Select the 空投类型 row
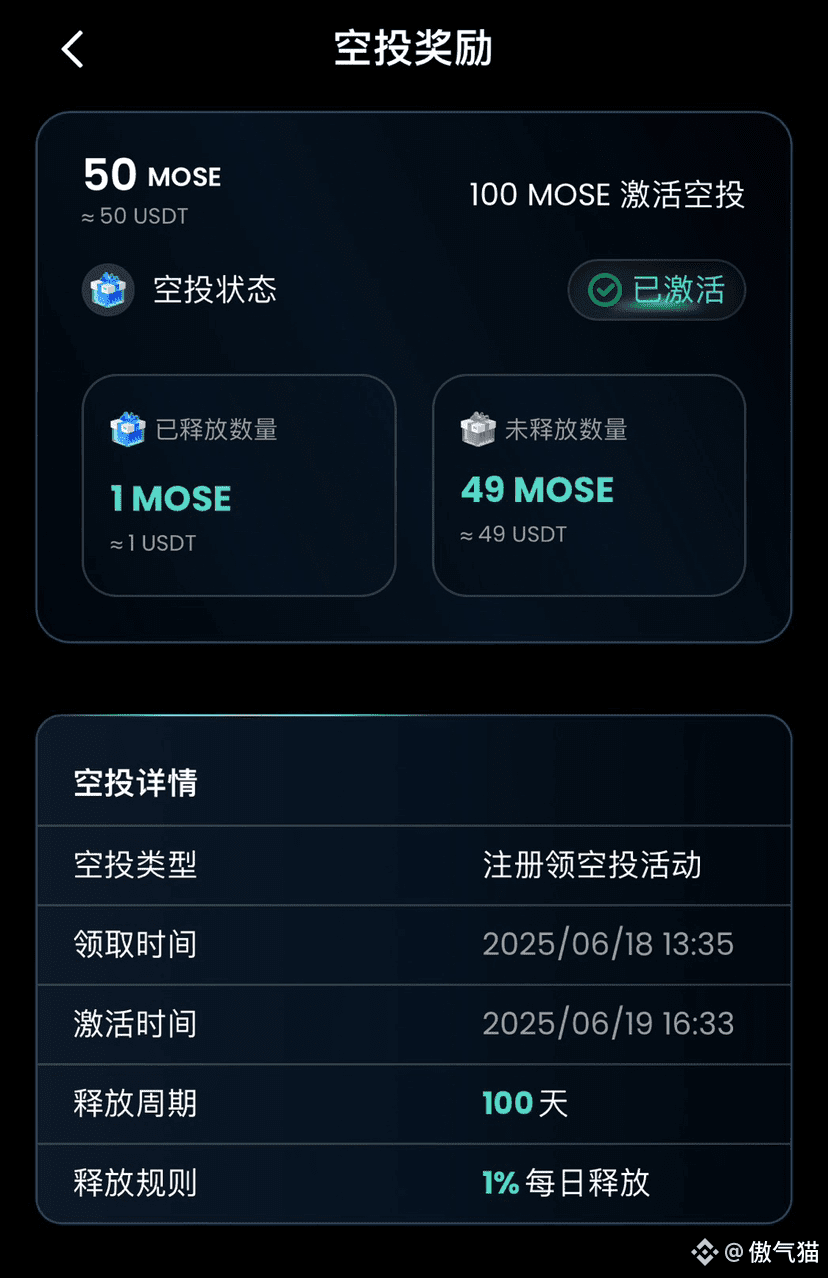The image size is (828, 1278). (x=414, y=865)
